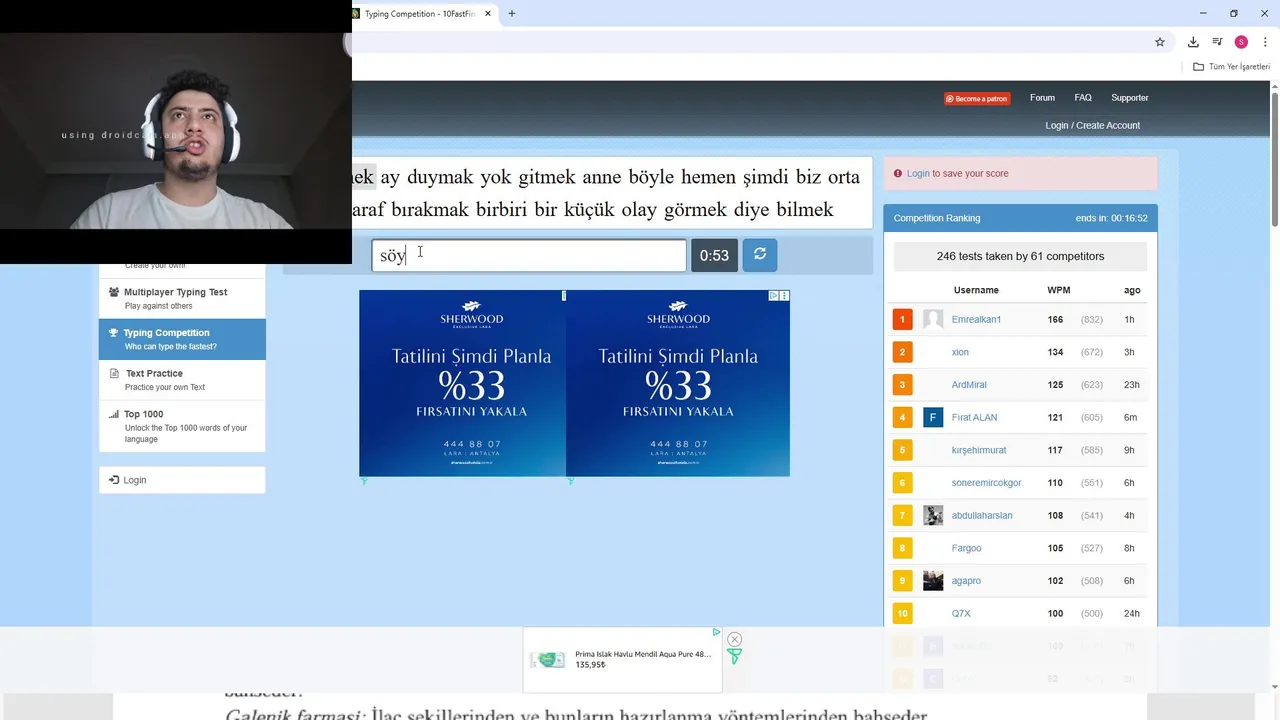Screen dimensions: 1280x720
Task: Open Chrome three-dot menu
Action: pos(1265,42)
